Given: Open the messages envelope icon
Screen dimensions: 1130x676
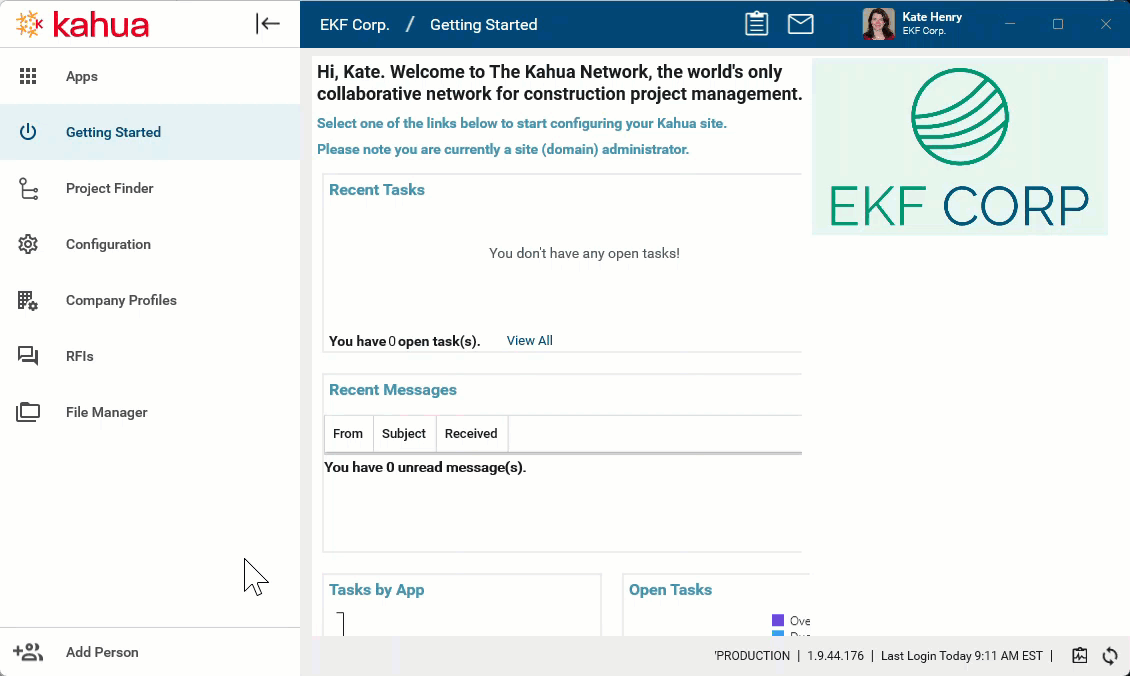Looking at the screenshot, I should 800,24.
